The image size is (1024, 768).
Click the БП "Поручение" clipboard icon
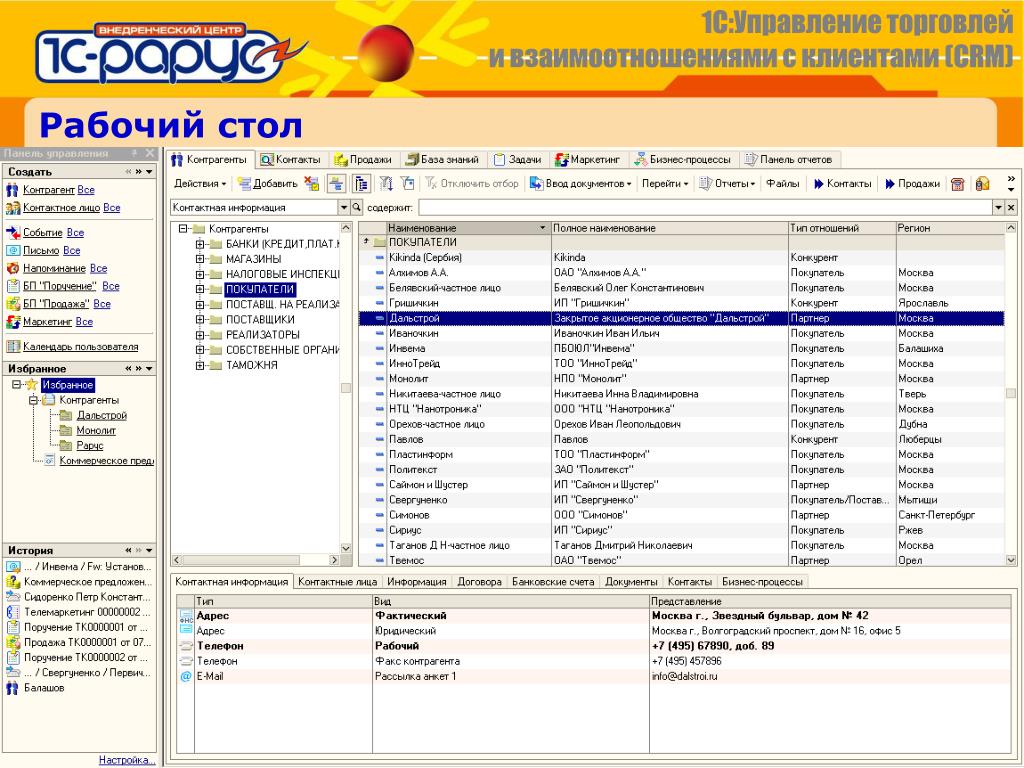point(12,286)
